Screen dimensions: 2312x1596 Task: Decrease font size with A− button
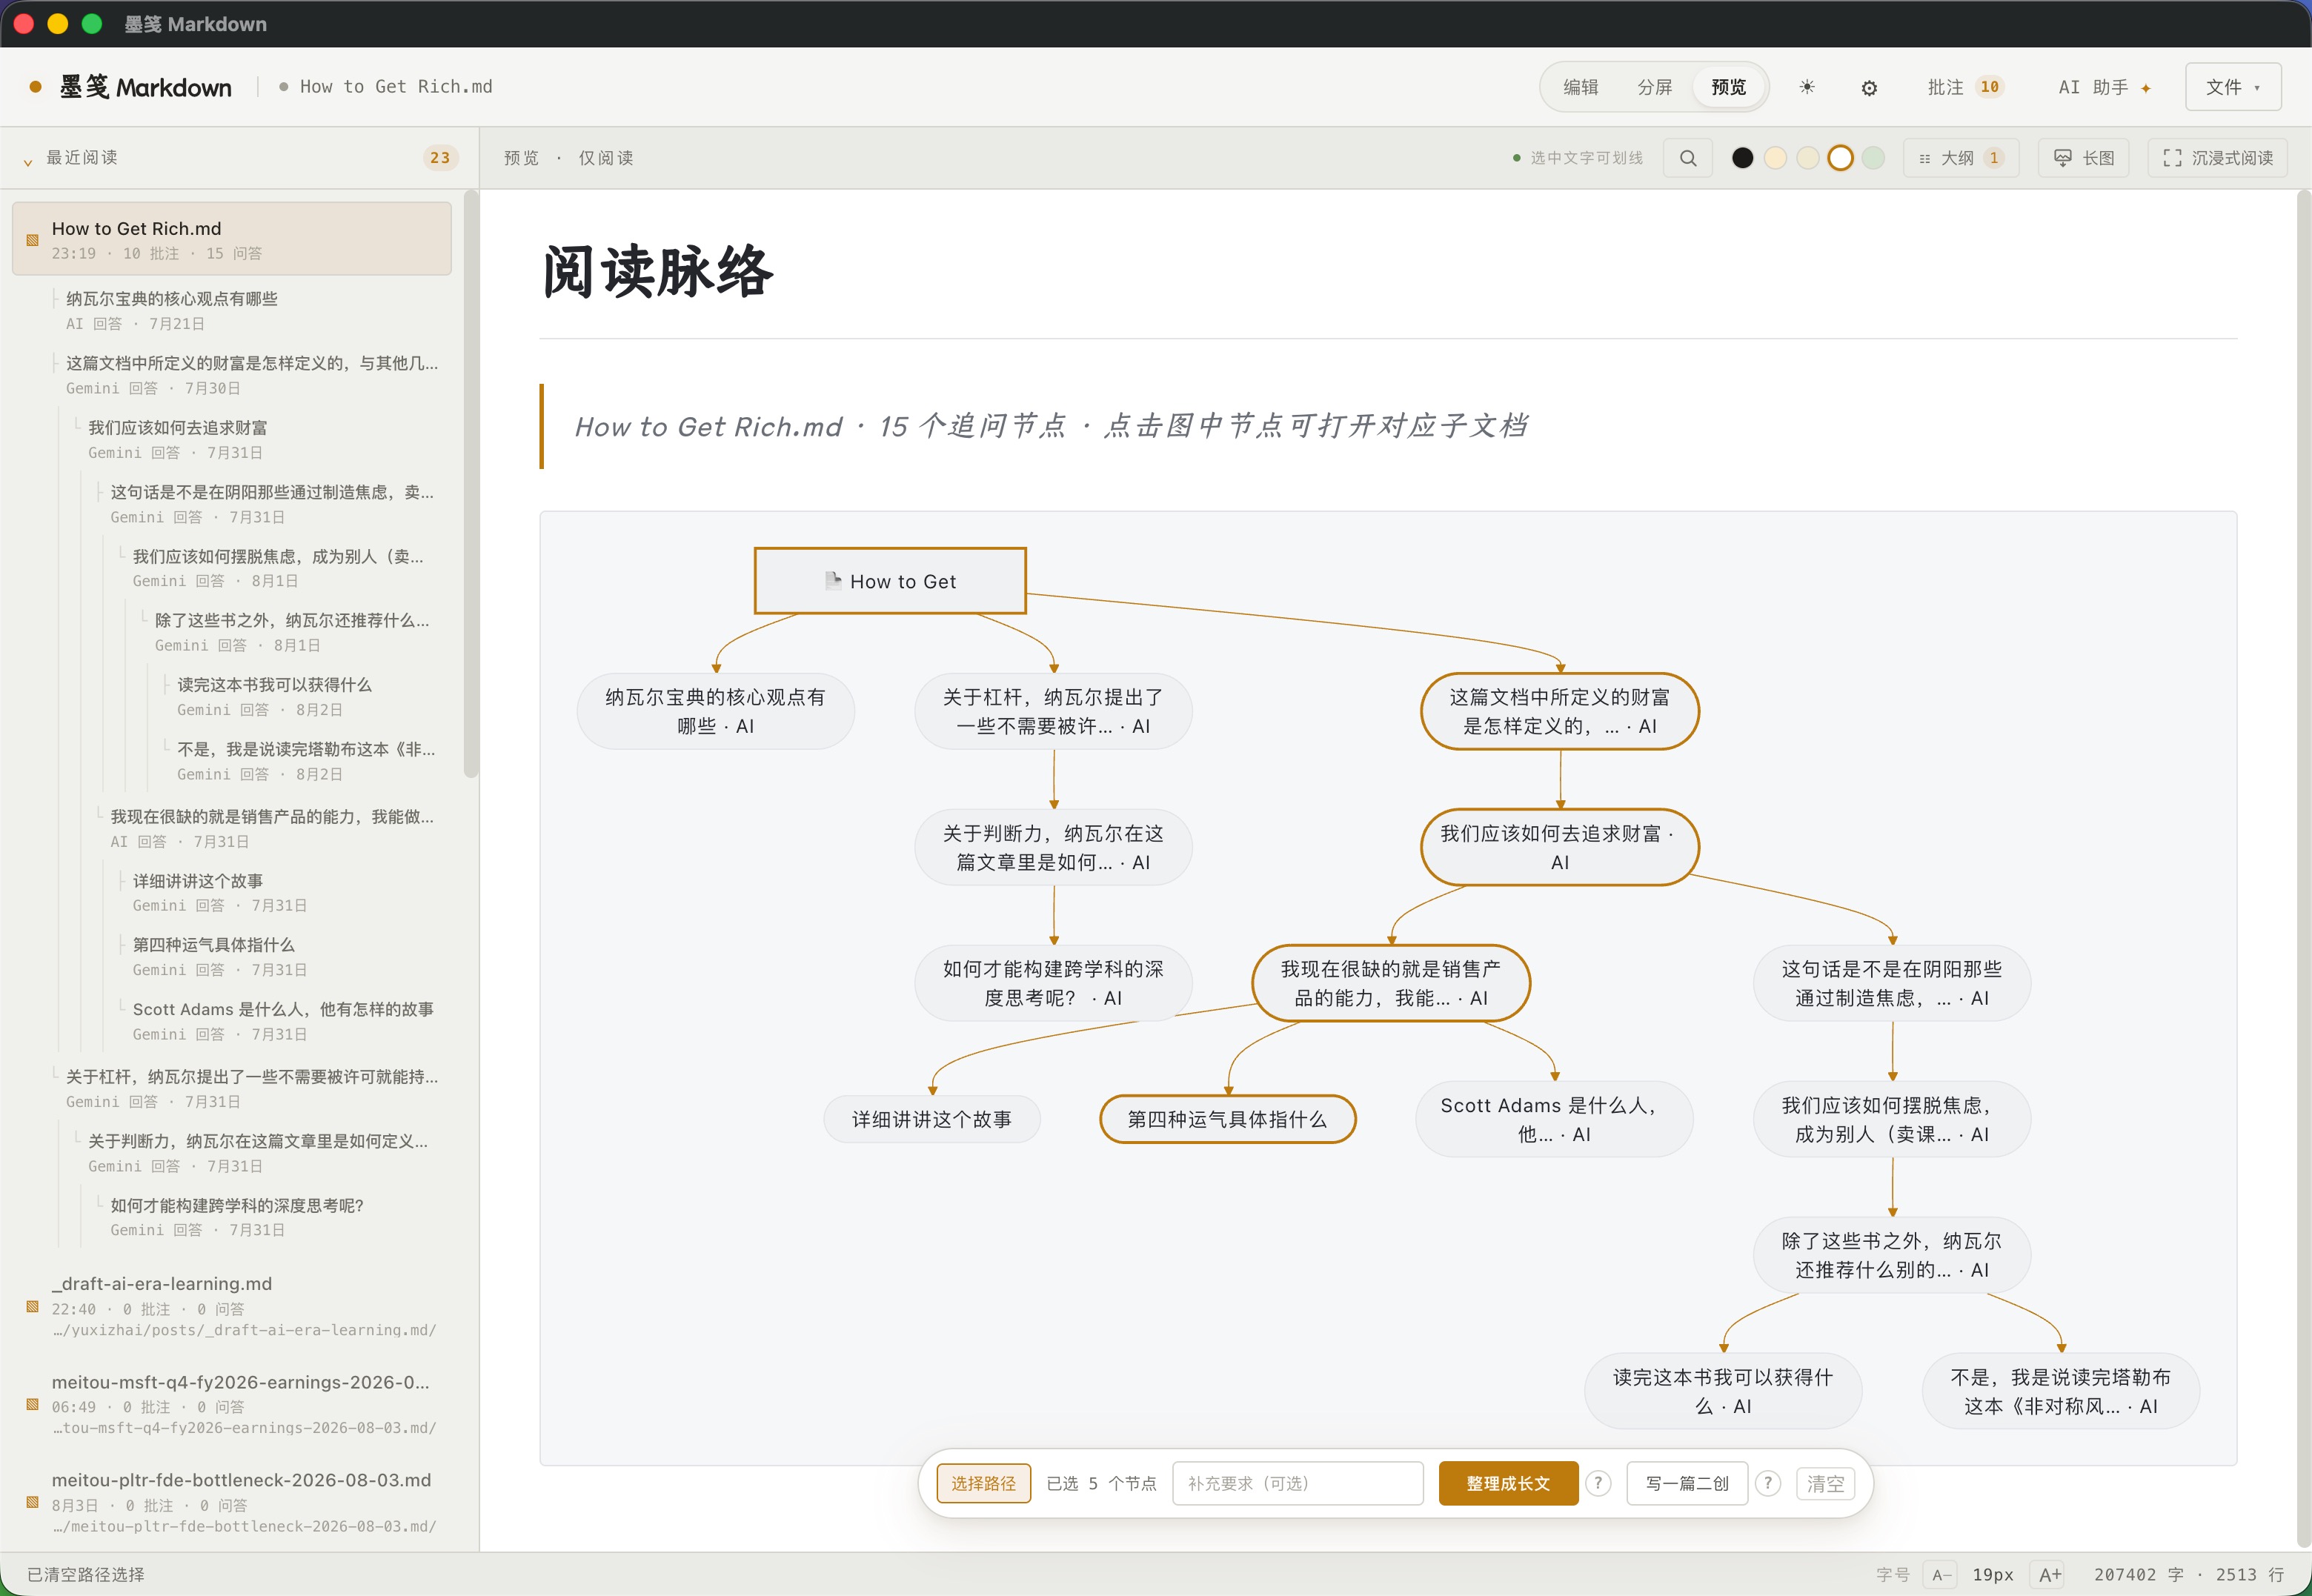pos(1940,1575)
